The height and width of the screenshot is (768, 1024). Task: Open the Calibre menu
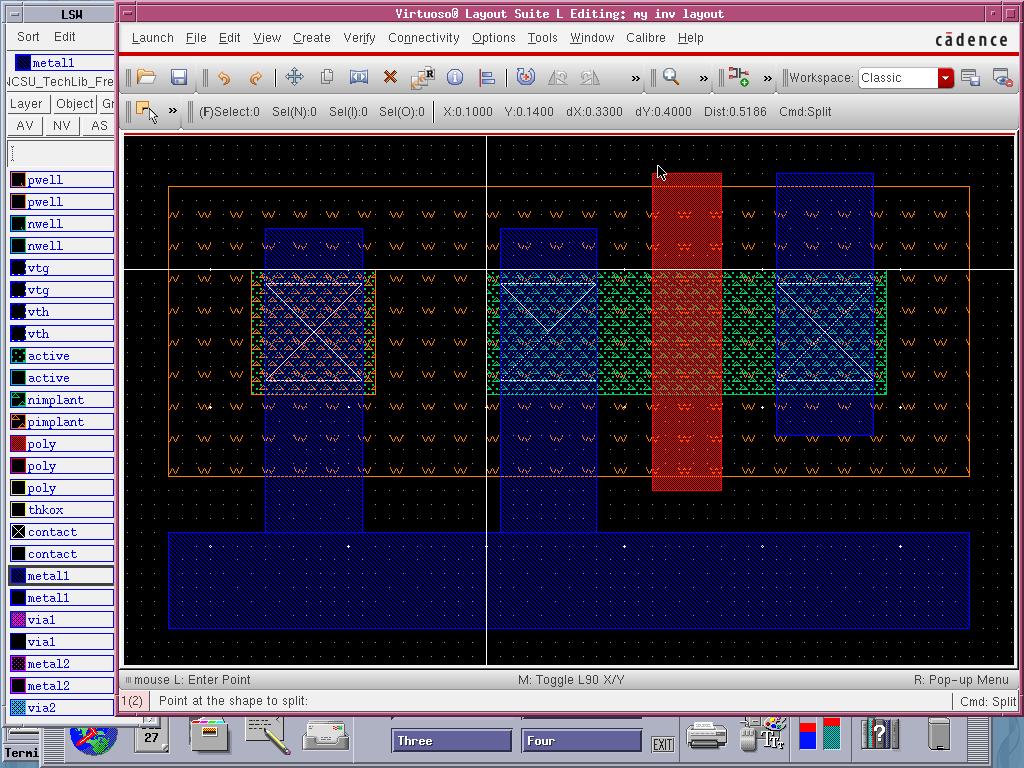coord(646,38)
